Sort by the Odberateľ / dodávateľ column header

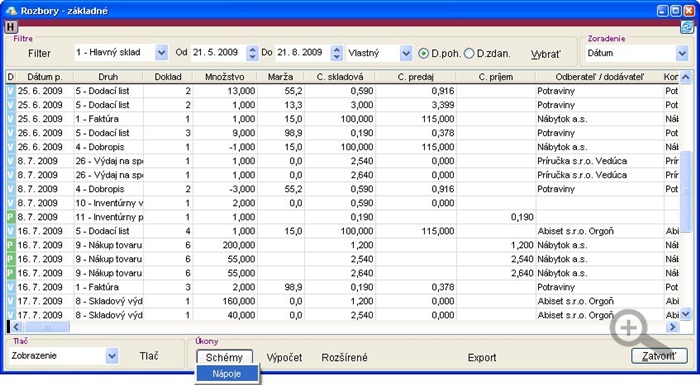[600, 77]
